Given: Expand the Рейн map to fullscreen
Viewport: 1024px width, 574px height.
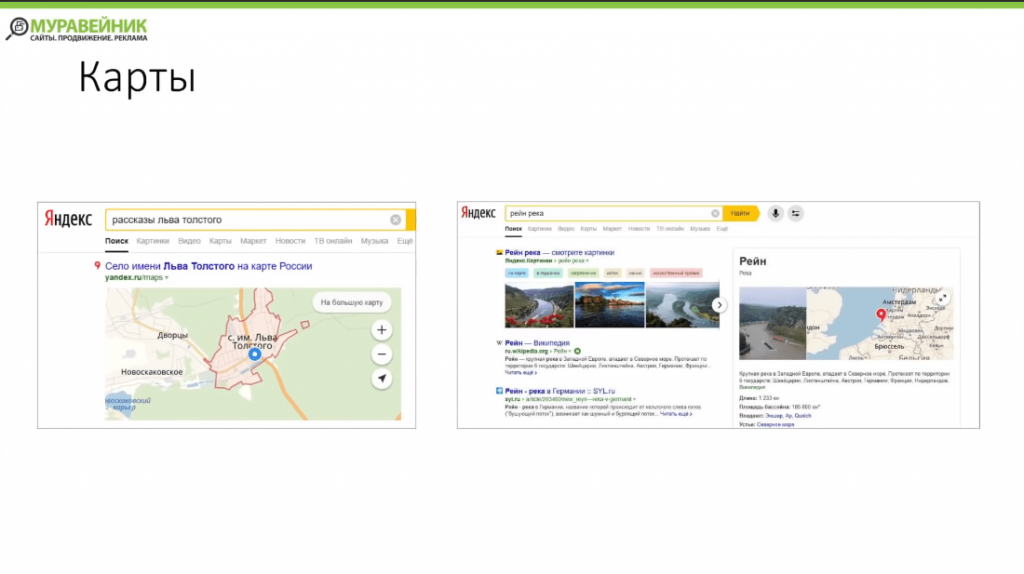Looking at the screenshot, I should 942,298.
